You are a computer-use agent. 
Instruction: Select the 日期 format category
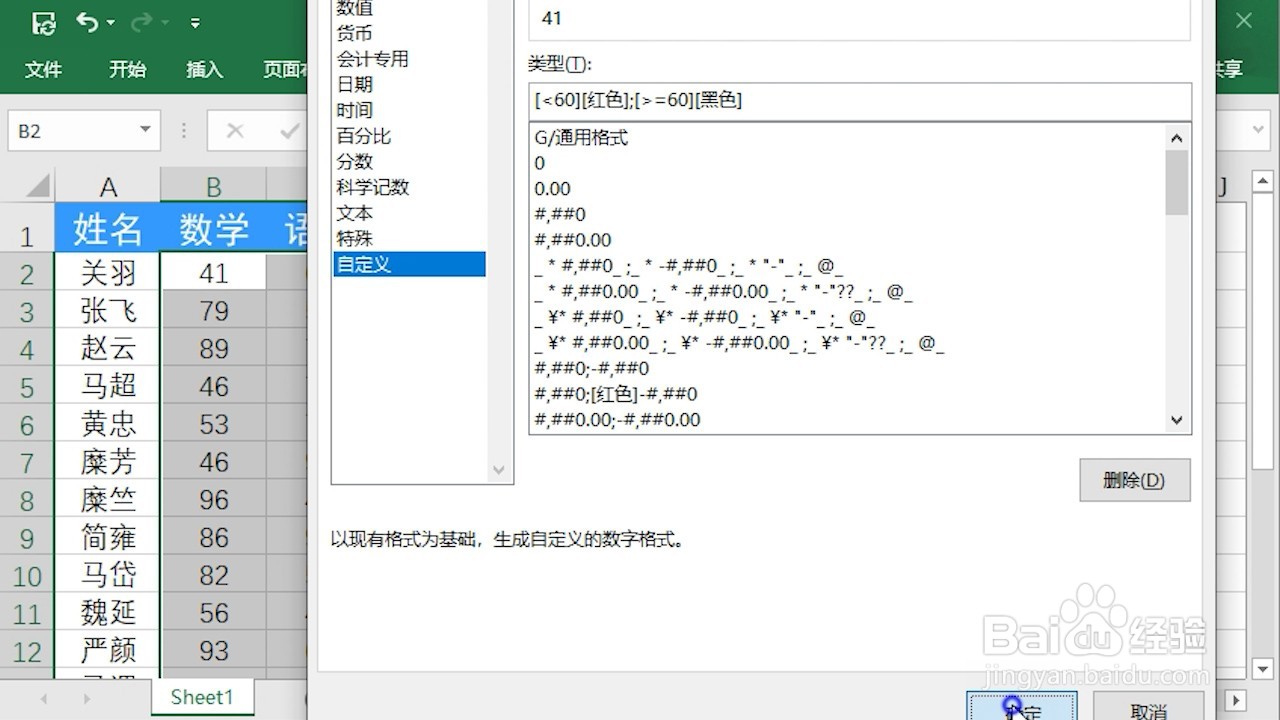(x=356, y=84)
